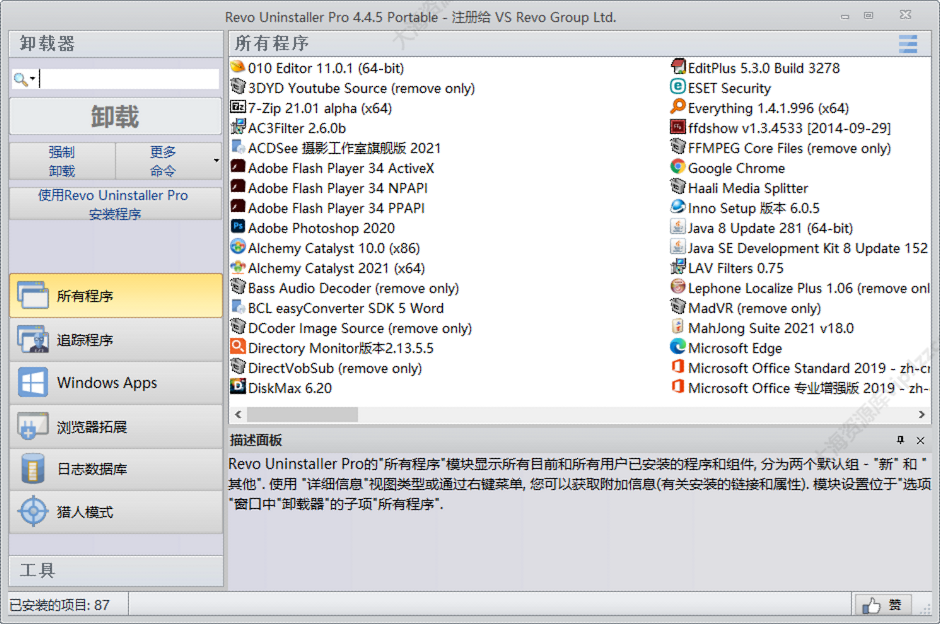This screenshot has width=940, height=624.
Task: Click the ESET Security icon
Action: point(678,88)
